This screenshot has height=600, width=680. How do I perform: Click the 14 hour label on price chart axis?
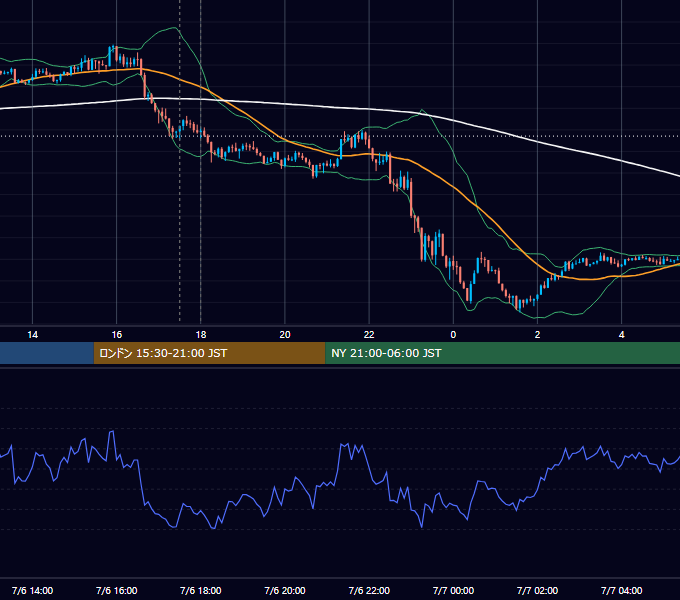(x=33, y=335)
